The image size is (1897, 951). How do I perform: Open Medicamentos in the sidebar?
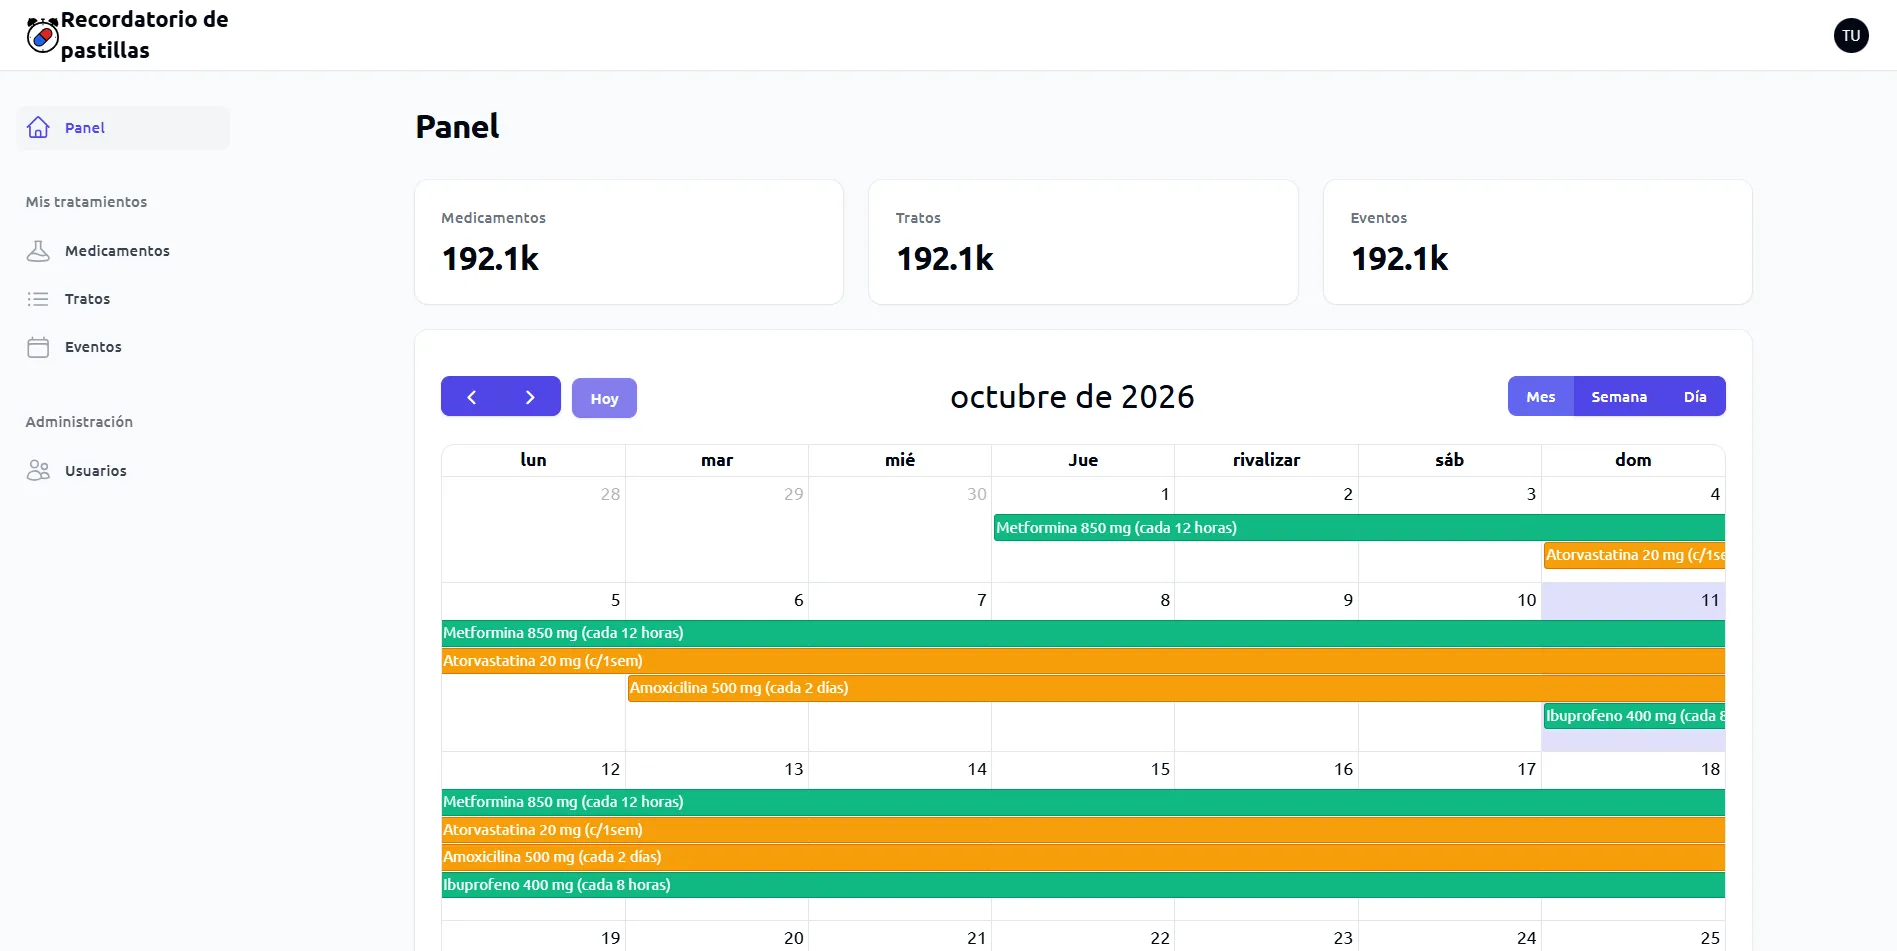tap(123, 251)
